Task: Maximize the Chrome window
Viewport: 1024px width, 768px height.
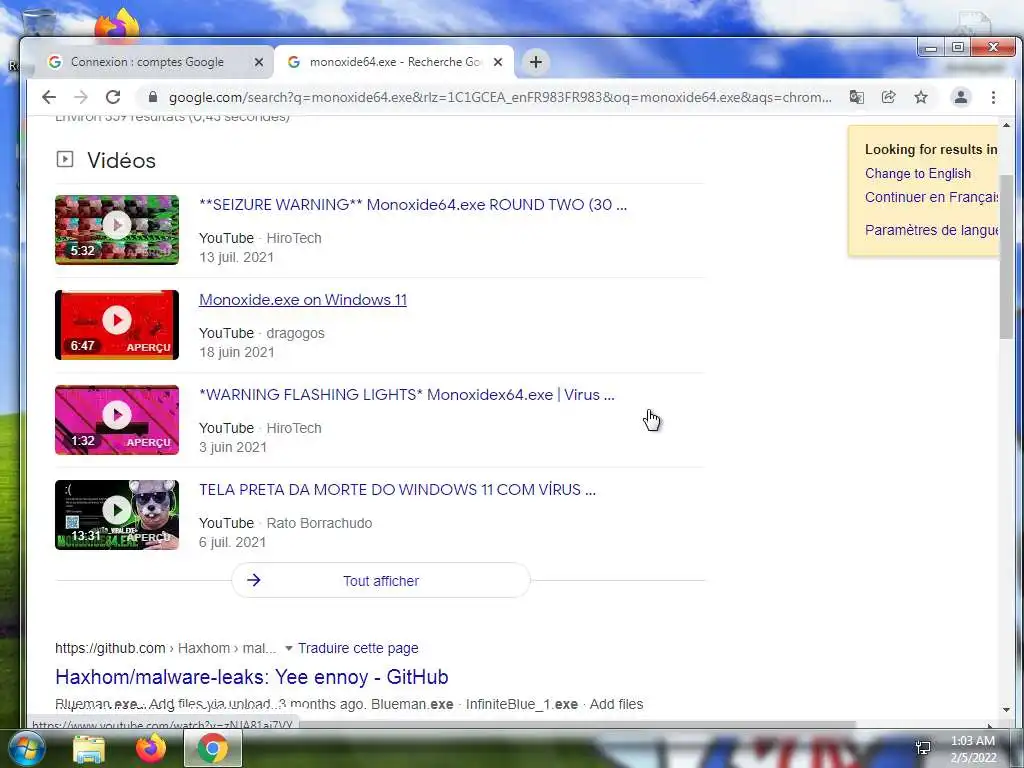Action: [x=957, y=47]
